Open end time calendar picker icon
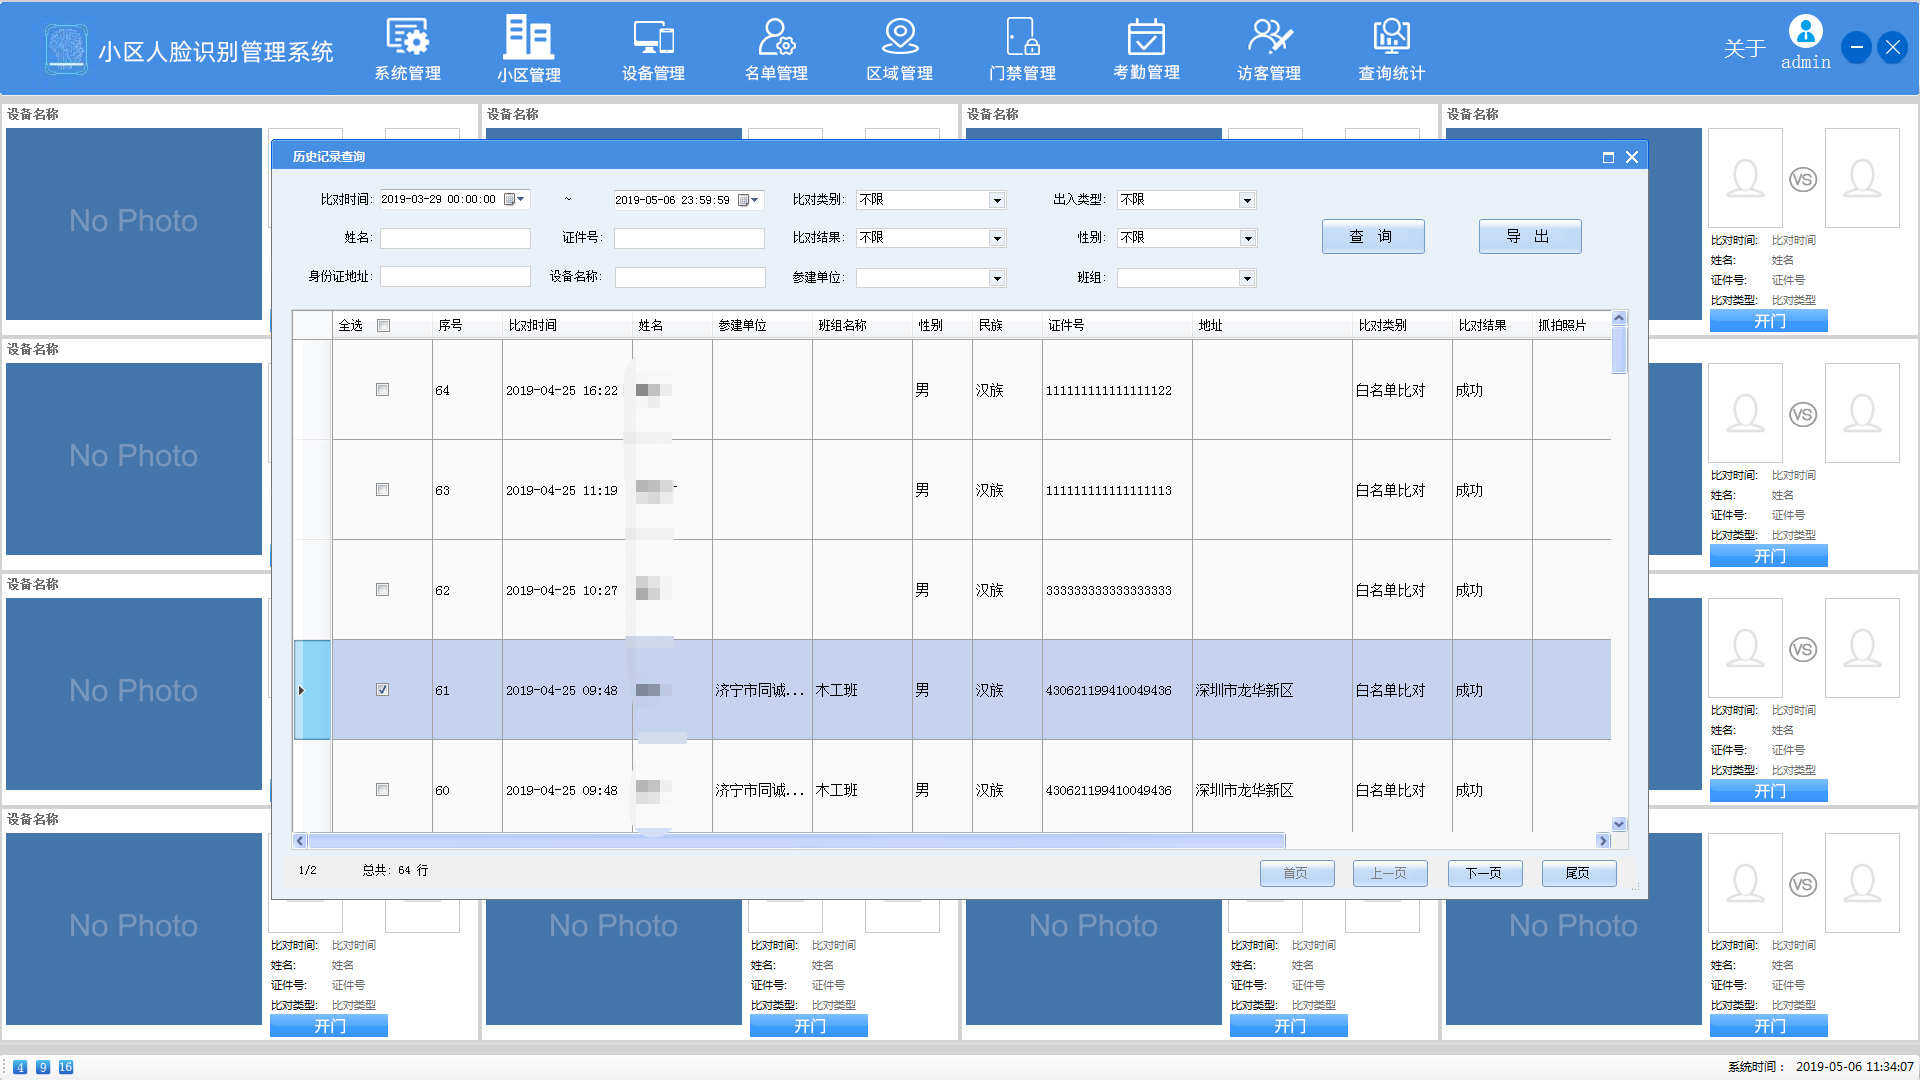This screenshot has height=1080, width=1920. 743,200
